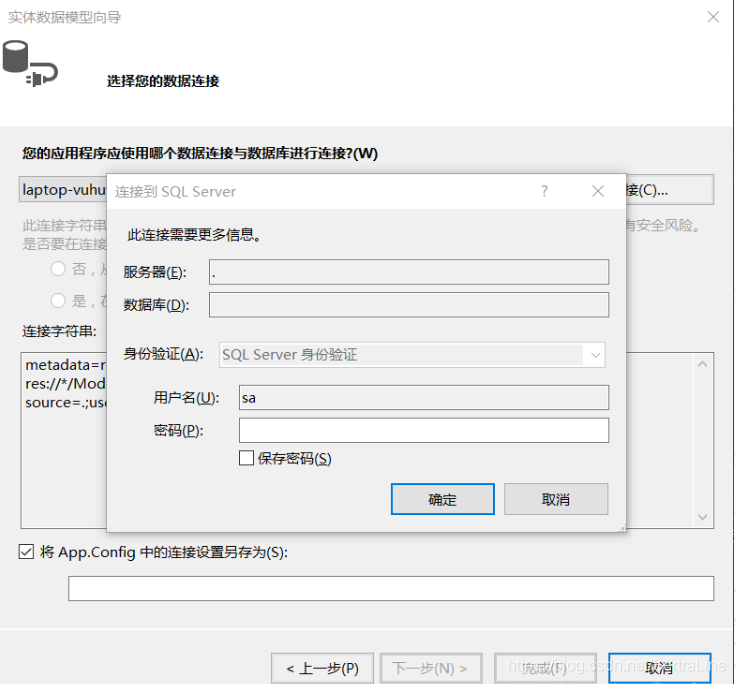Close the Connect to SQL Server dialog

click(598, 191)
